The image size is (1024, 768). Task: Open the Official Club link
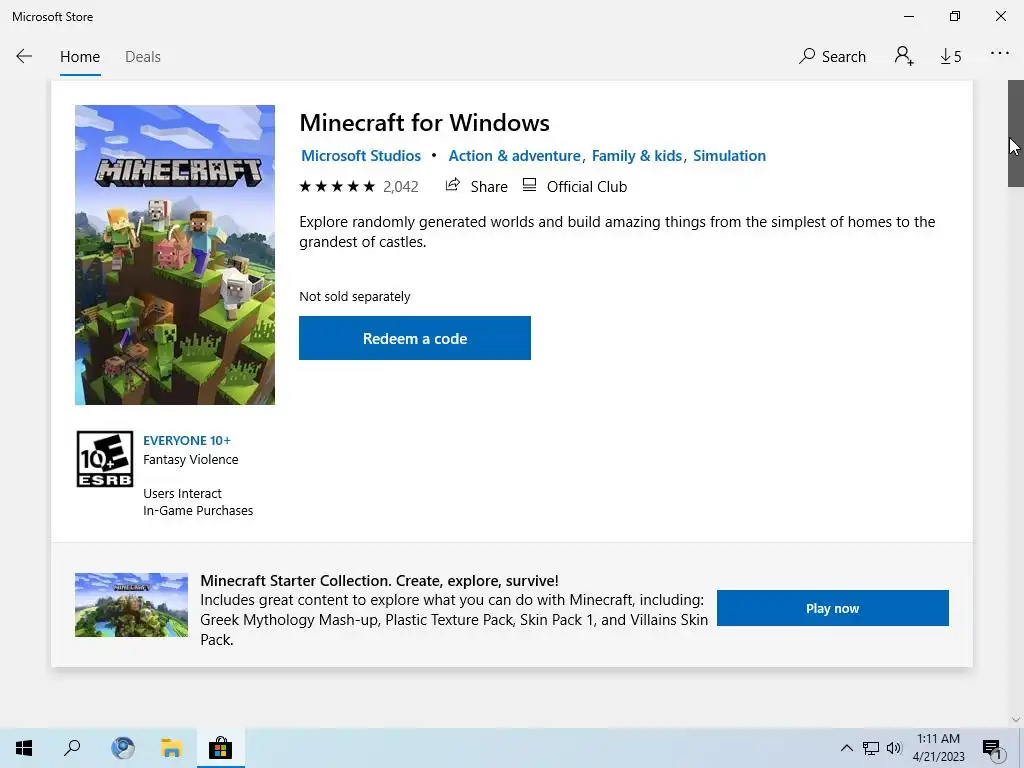[586, 187]
